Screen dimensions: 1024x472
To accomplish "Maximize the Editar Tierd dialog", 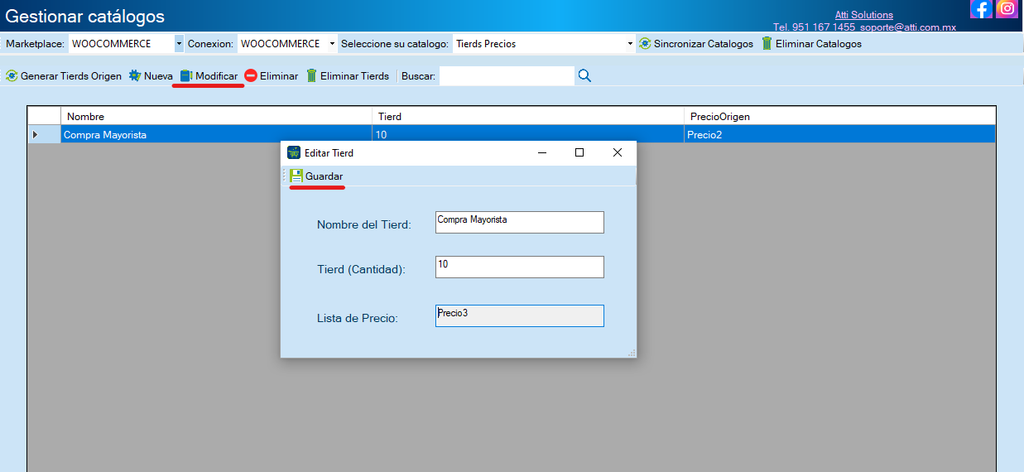I will coord(579,153).
